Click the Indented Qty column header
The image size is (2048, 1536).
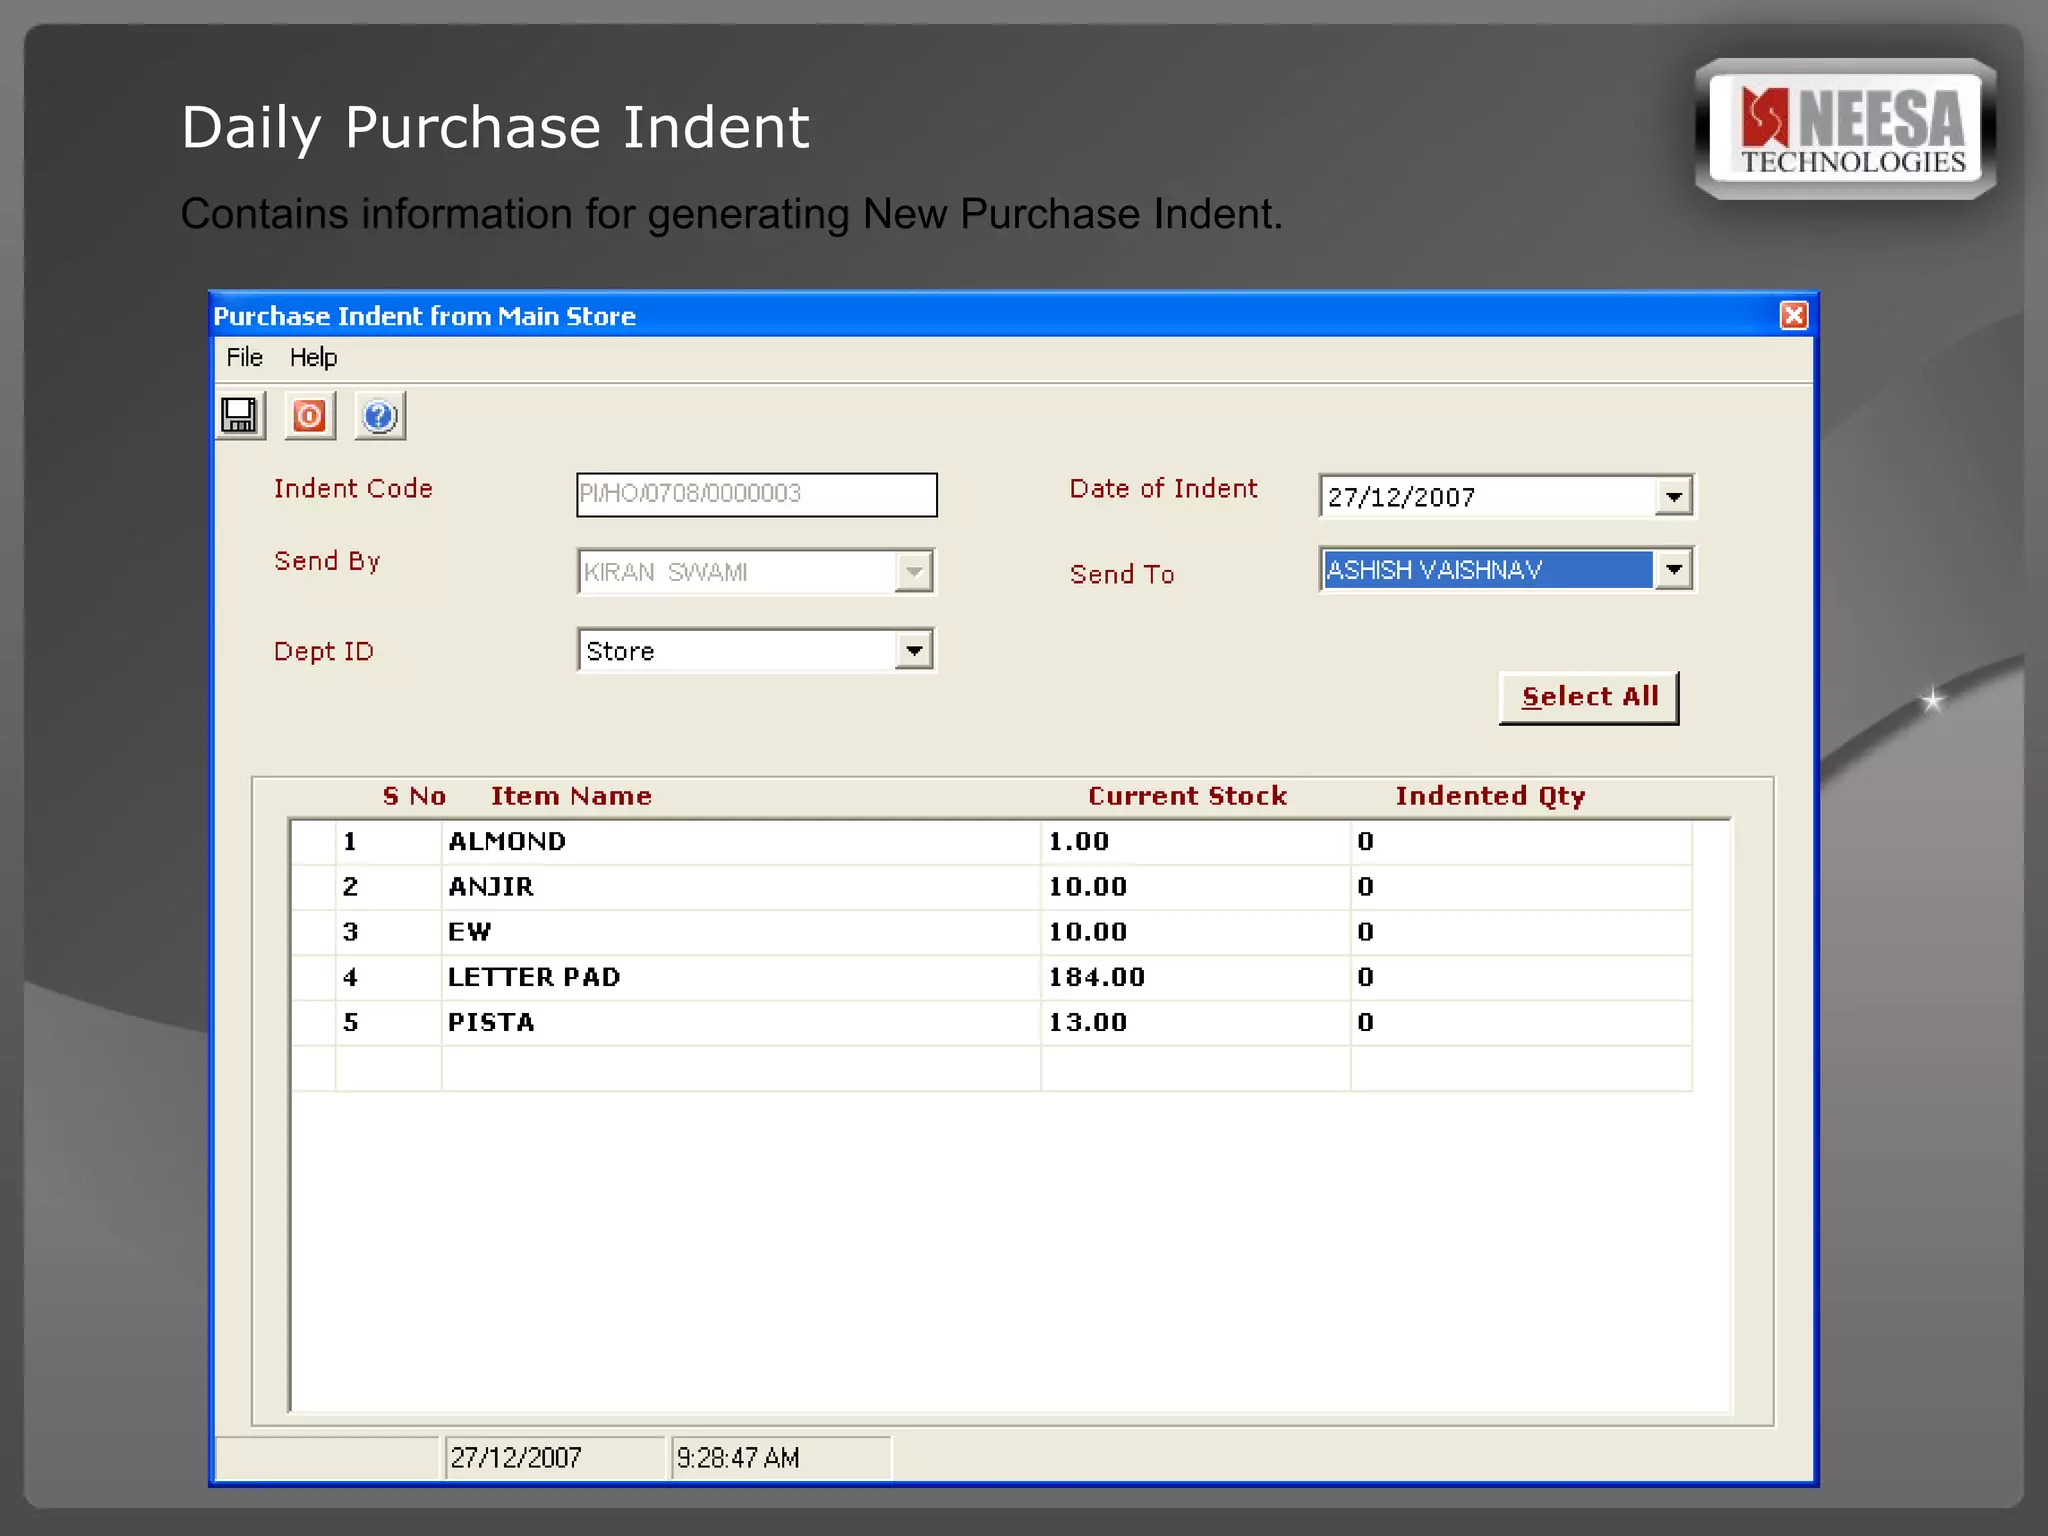[x=1490, y=796]
